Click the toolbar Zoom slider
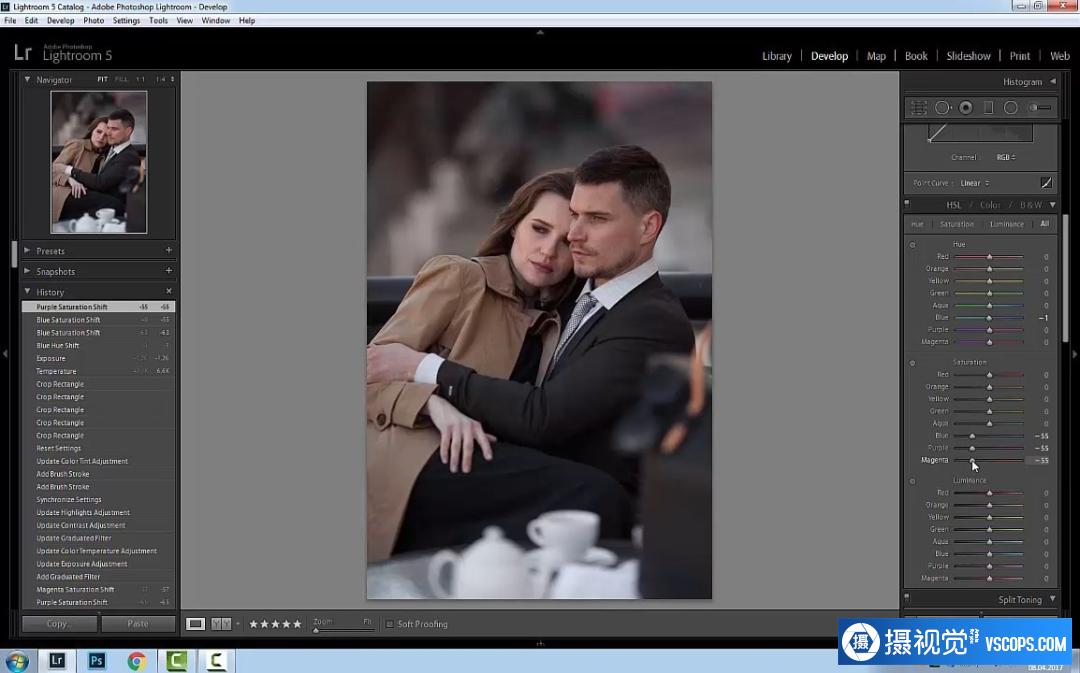 click(x=342, y=630)
